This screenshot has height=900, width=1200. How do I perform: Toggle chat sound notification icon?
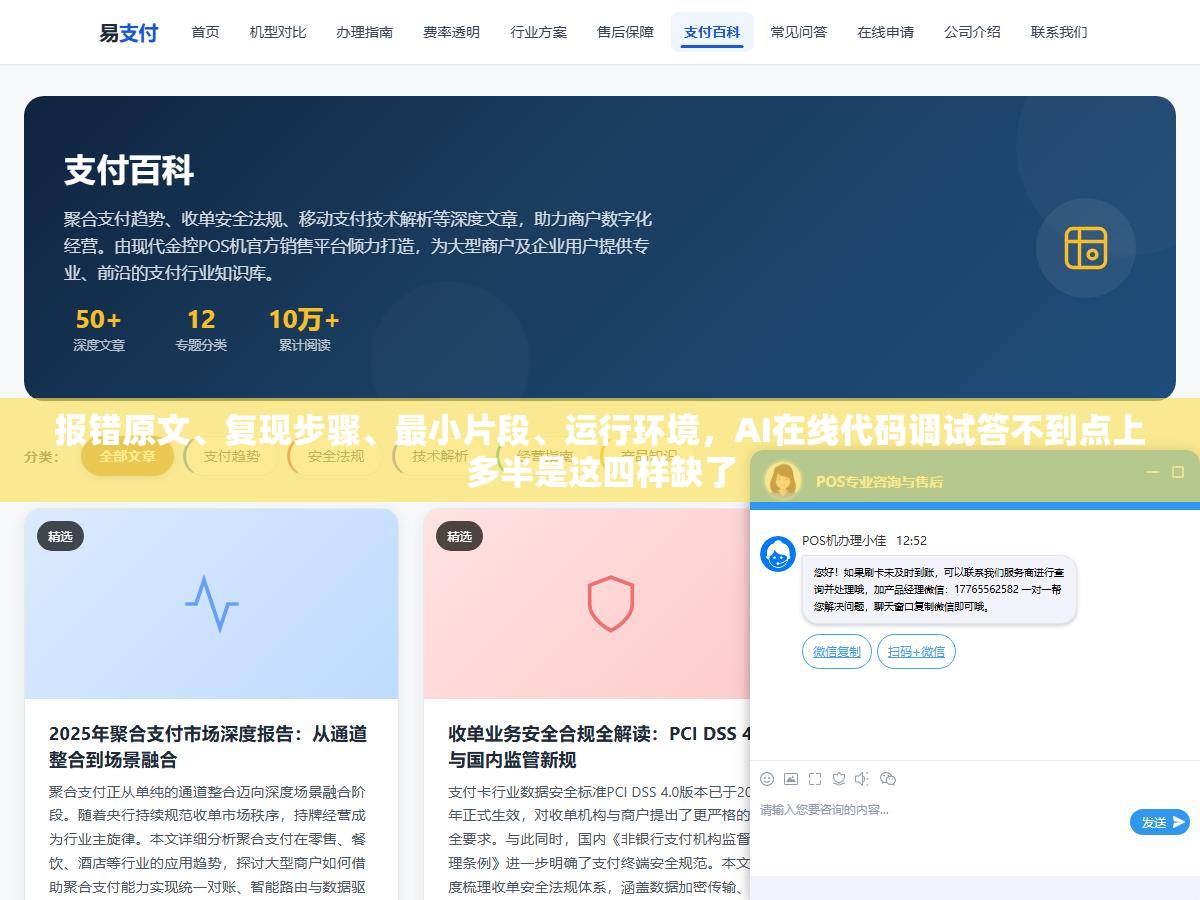(863, 778)
